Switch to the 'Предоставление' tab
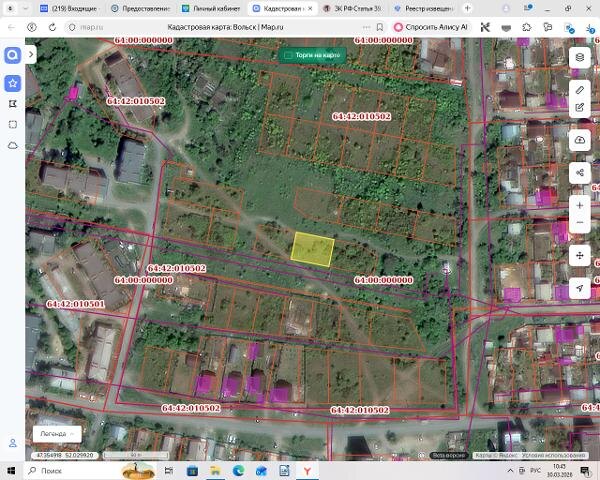Image resolution: width=600 pixels, height=480 pixels. (141, 8)
